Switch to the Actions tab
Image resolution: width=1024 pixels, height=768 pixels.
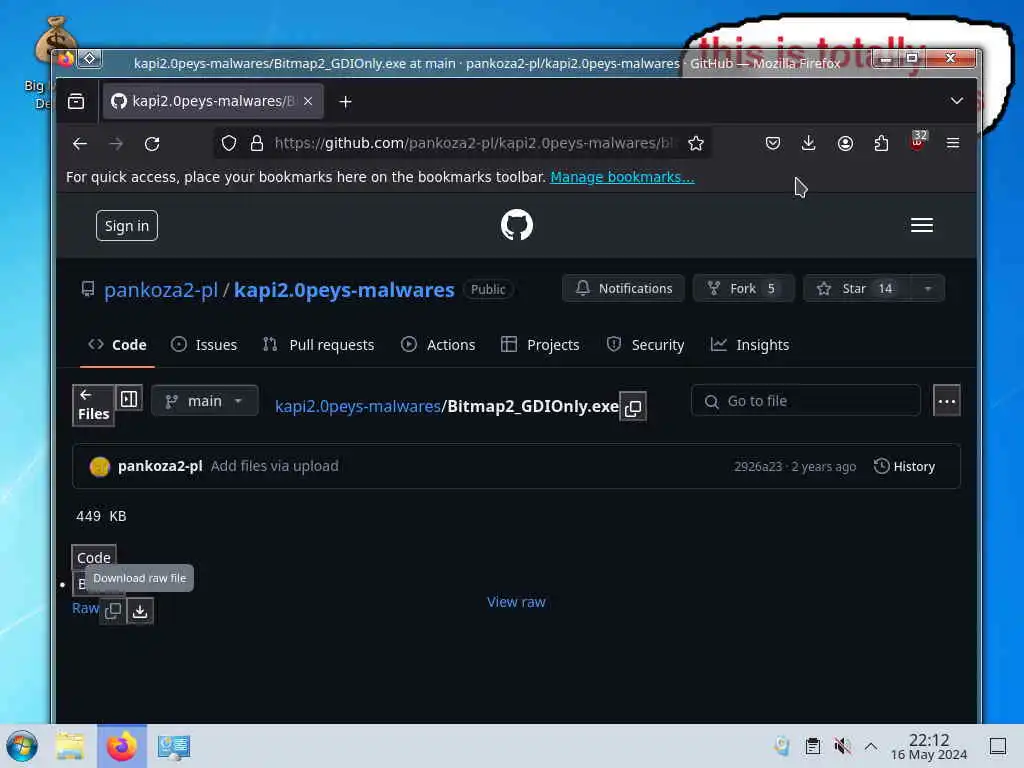coord(438,345)
